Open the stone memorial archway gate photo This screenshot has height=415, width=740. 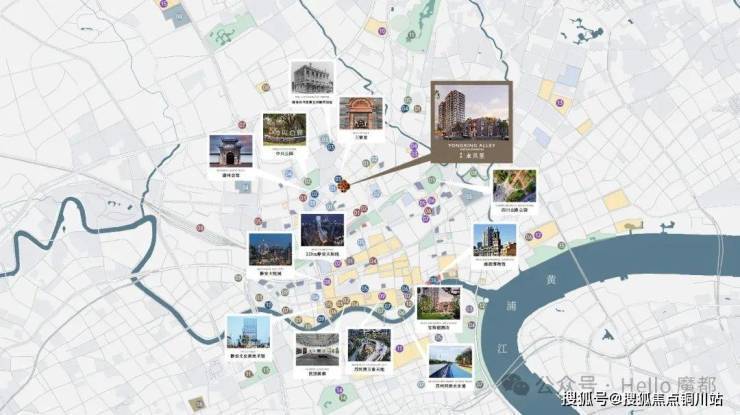231,151
